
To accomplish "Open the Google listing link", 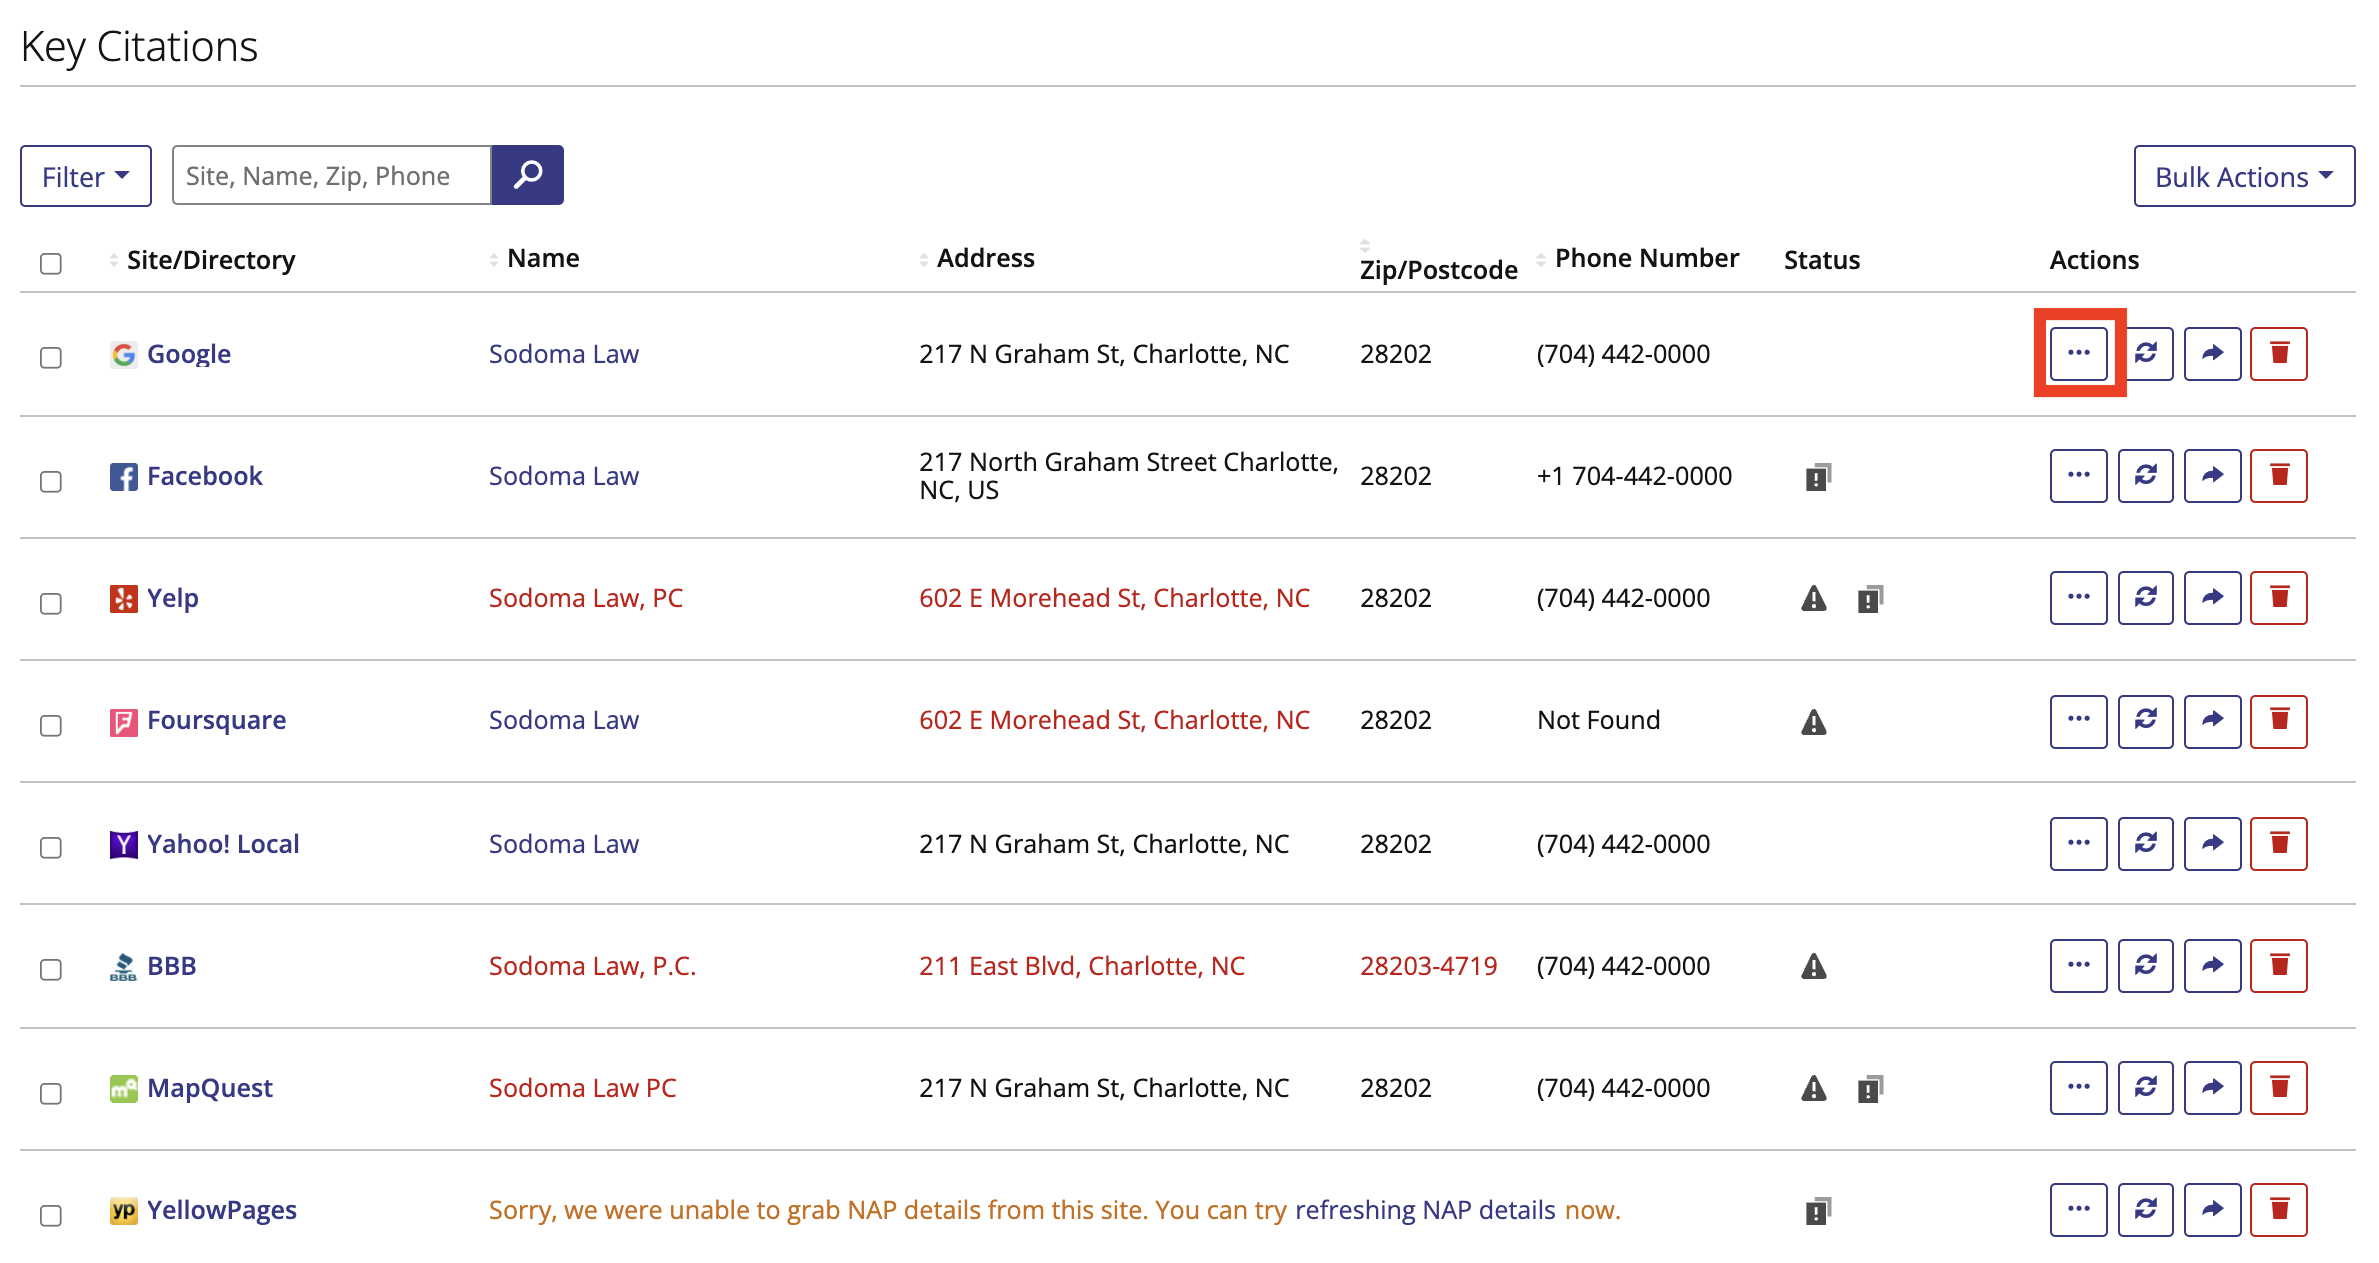I will 188,353.
